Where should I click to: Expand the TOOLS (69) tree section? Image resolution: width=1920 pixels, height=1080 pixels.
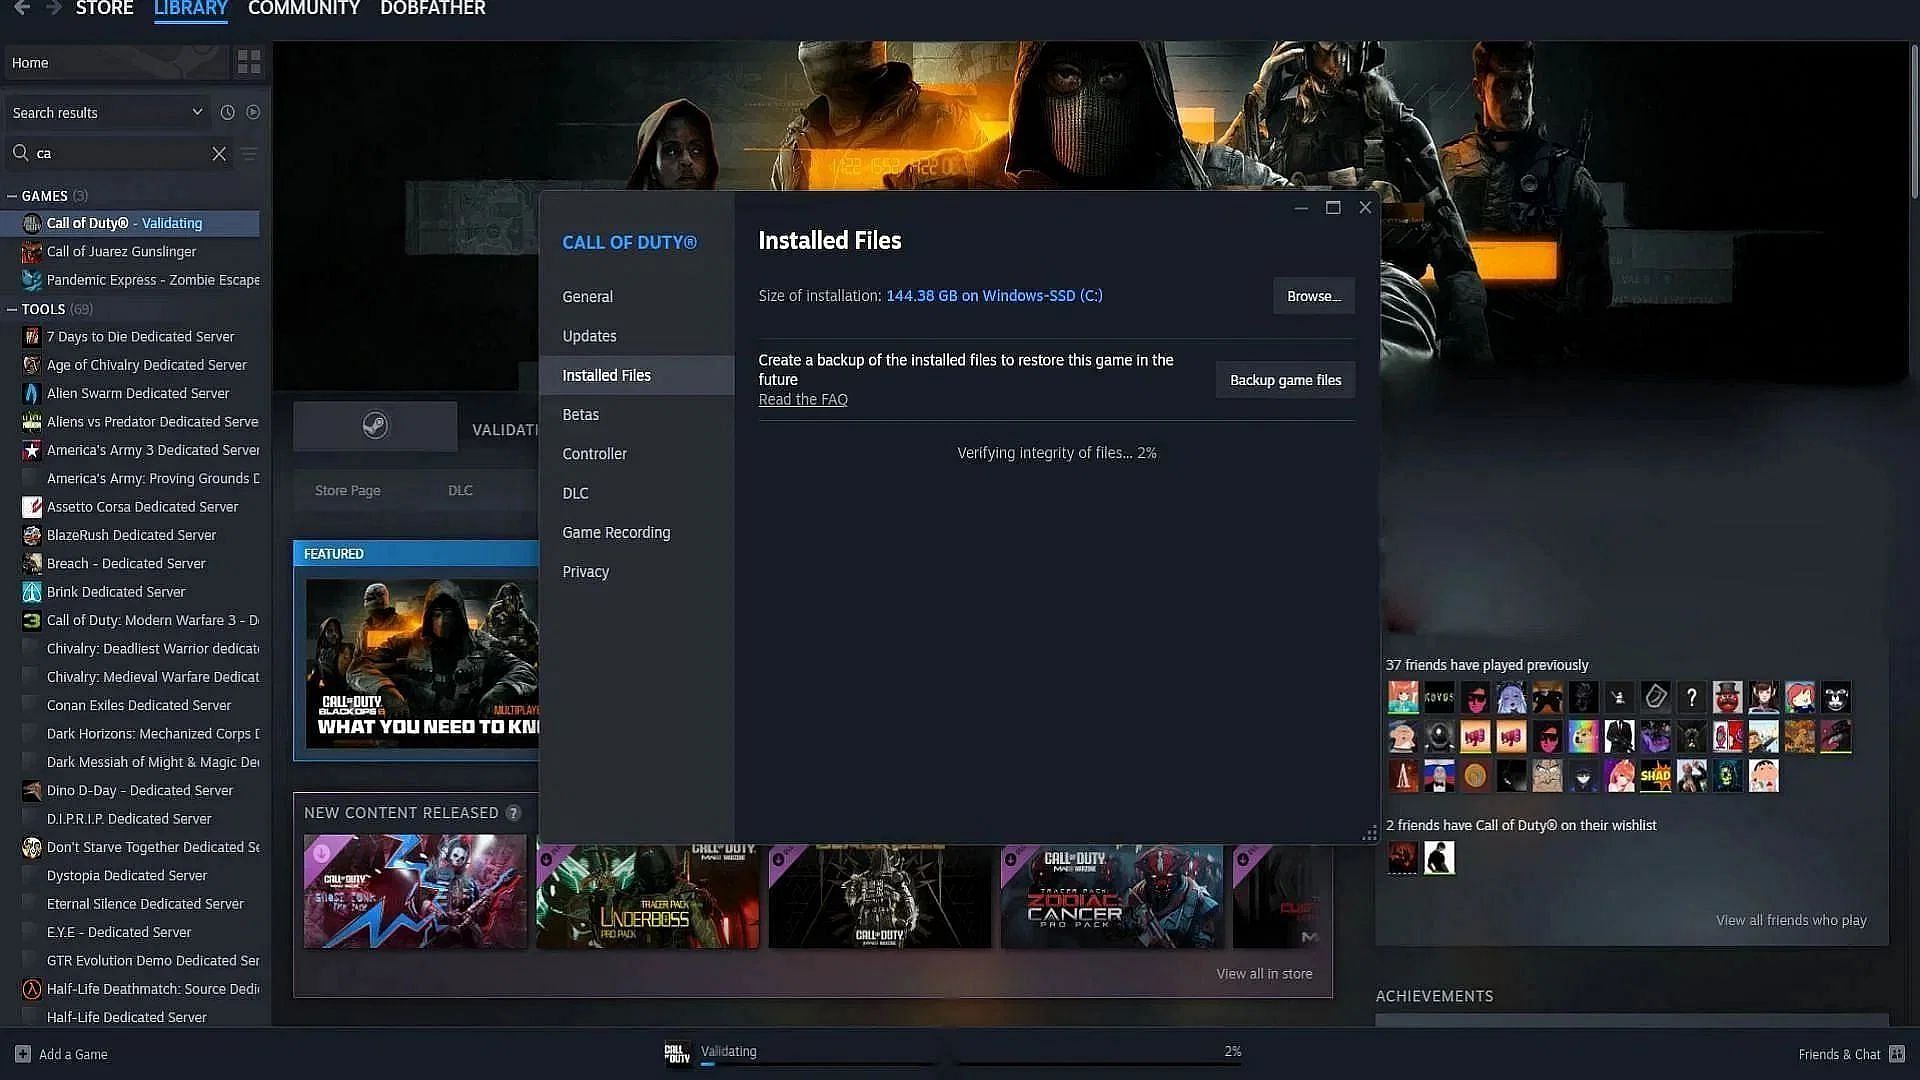pos(12,309)
